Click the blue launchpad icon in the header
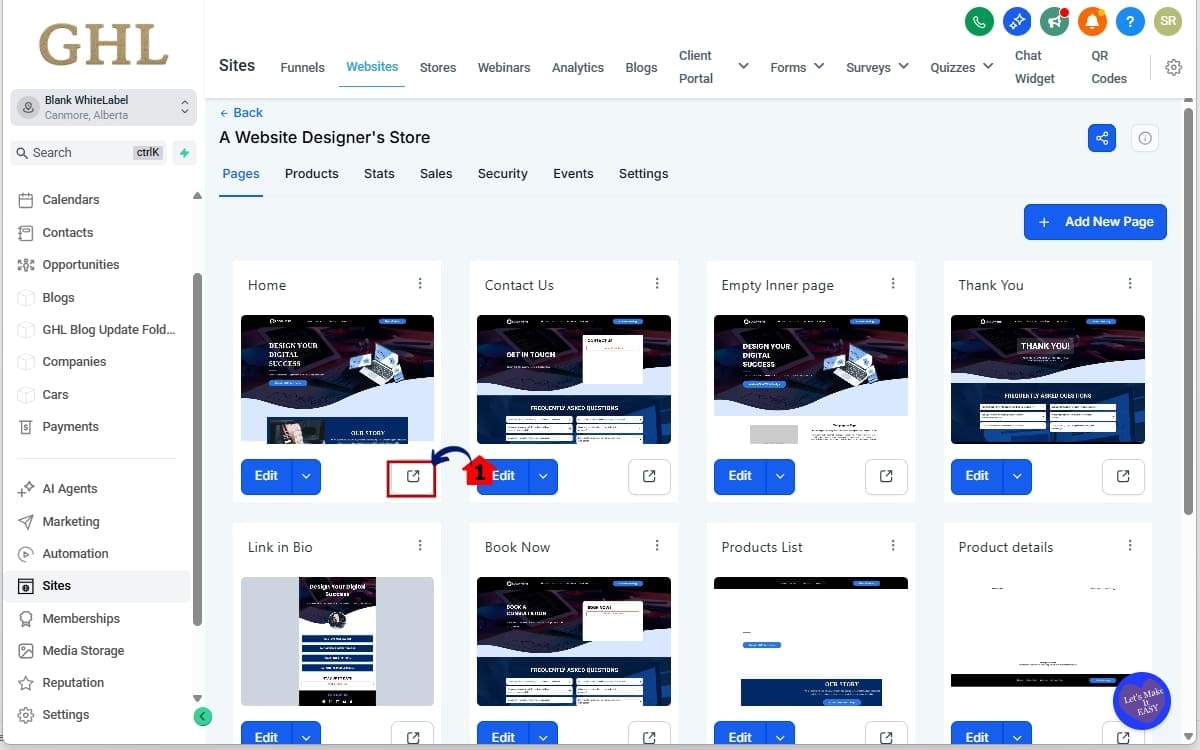1200x750 pixels. (1016, 20)
